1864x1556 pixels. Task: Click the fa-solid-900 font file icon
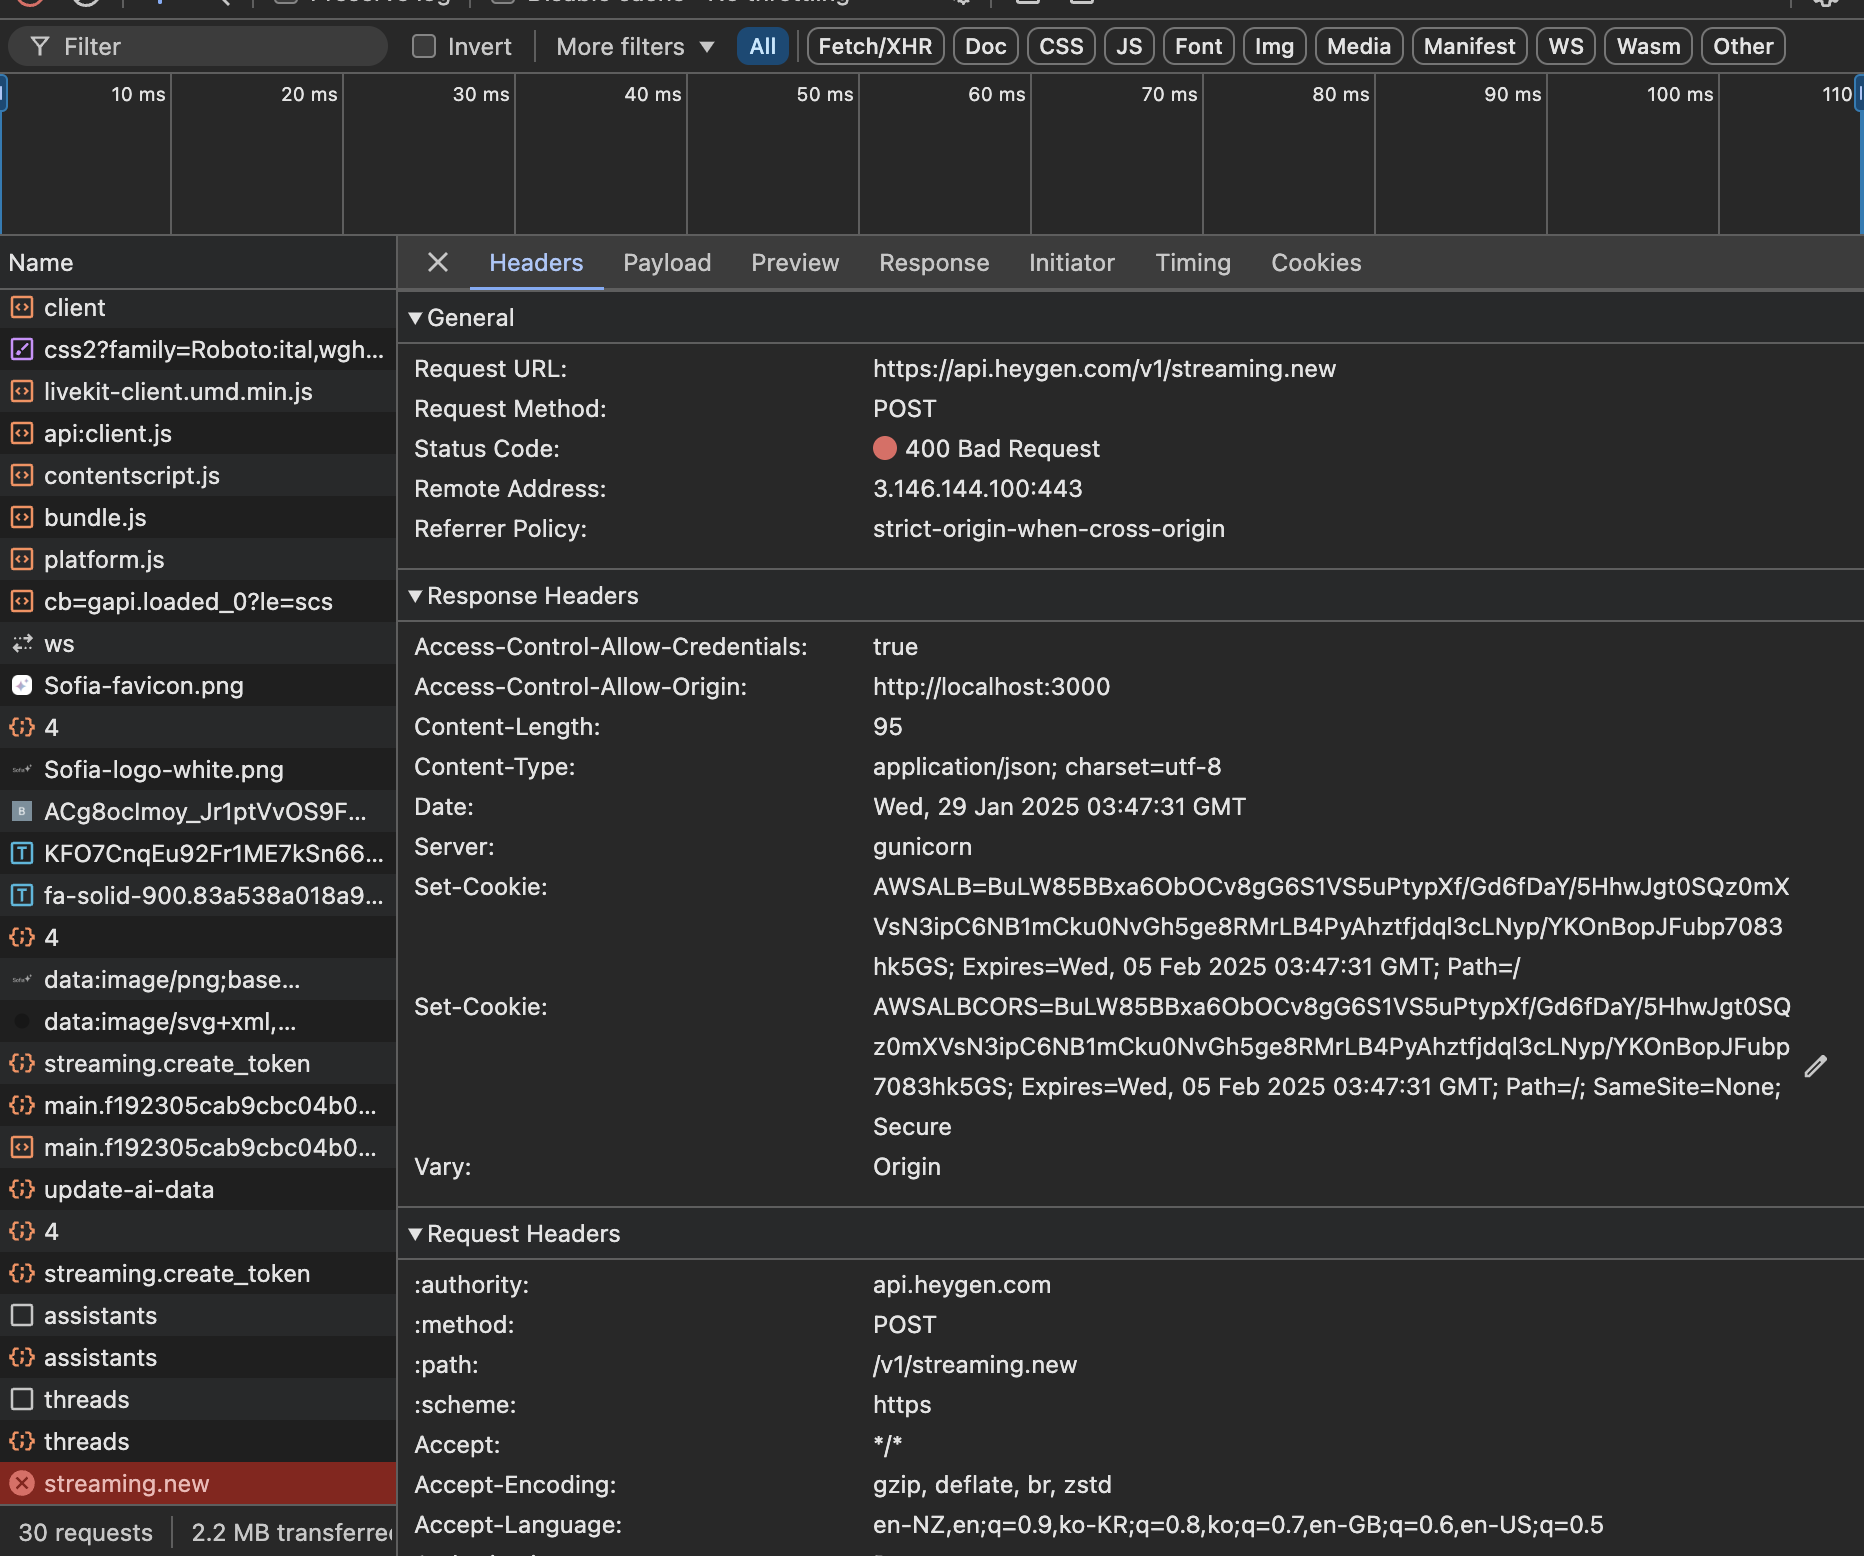tap(22, 896)
